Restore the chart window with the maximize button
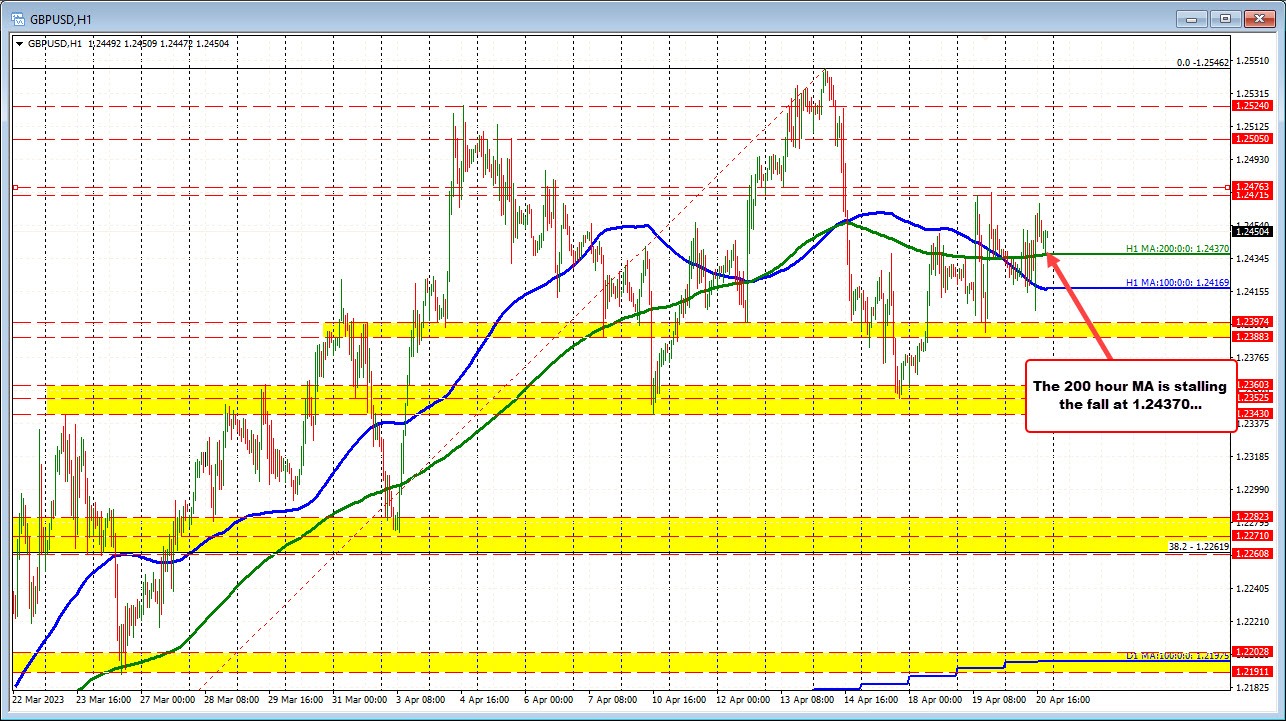This screenshot has width=1286, height=721. tap(1223, 18)
